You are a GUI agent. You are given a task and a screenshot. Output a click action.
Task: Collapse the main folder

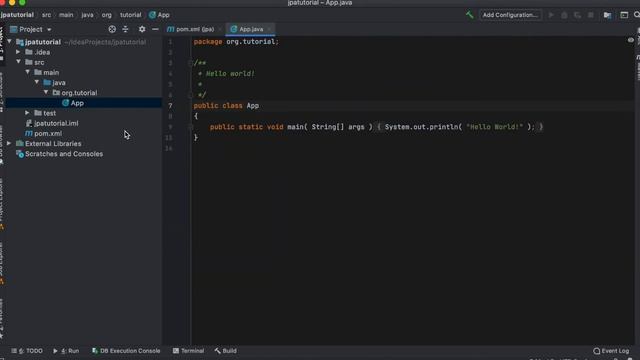point(28,72)
